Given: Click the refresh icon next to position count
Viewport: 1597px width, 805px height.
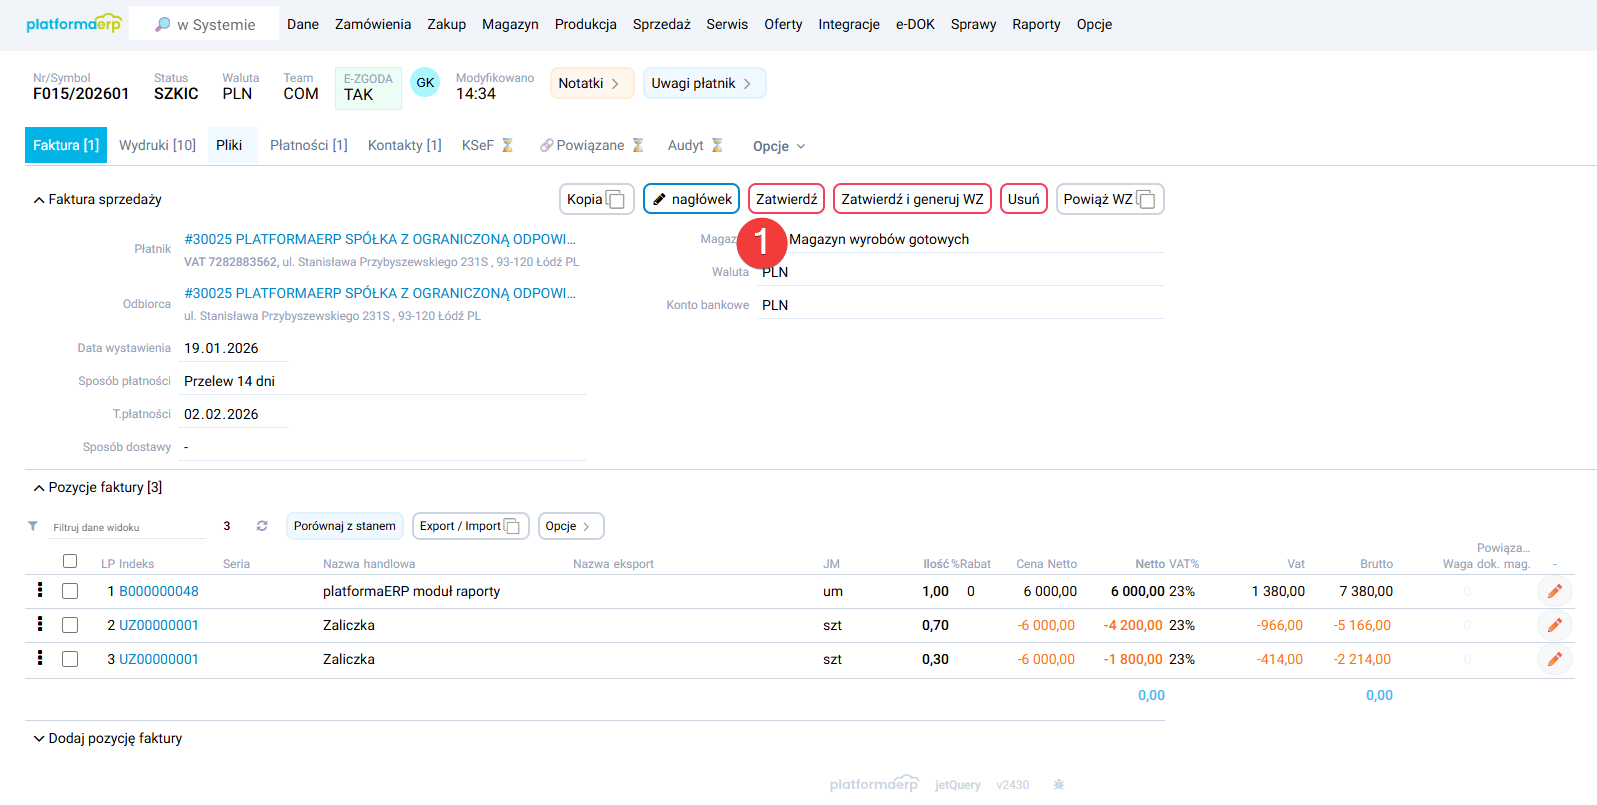Looking at the screenshot, I should 262,526.
